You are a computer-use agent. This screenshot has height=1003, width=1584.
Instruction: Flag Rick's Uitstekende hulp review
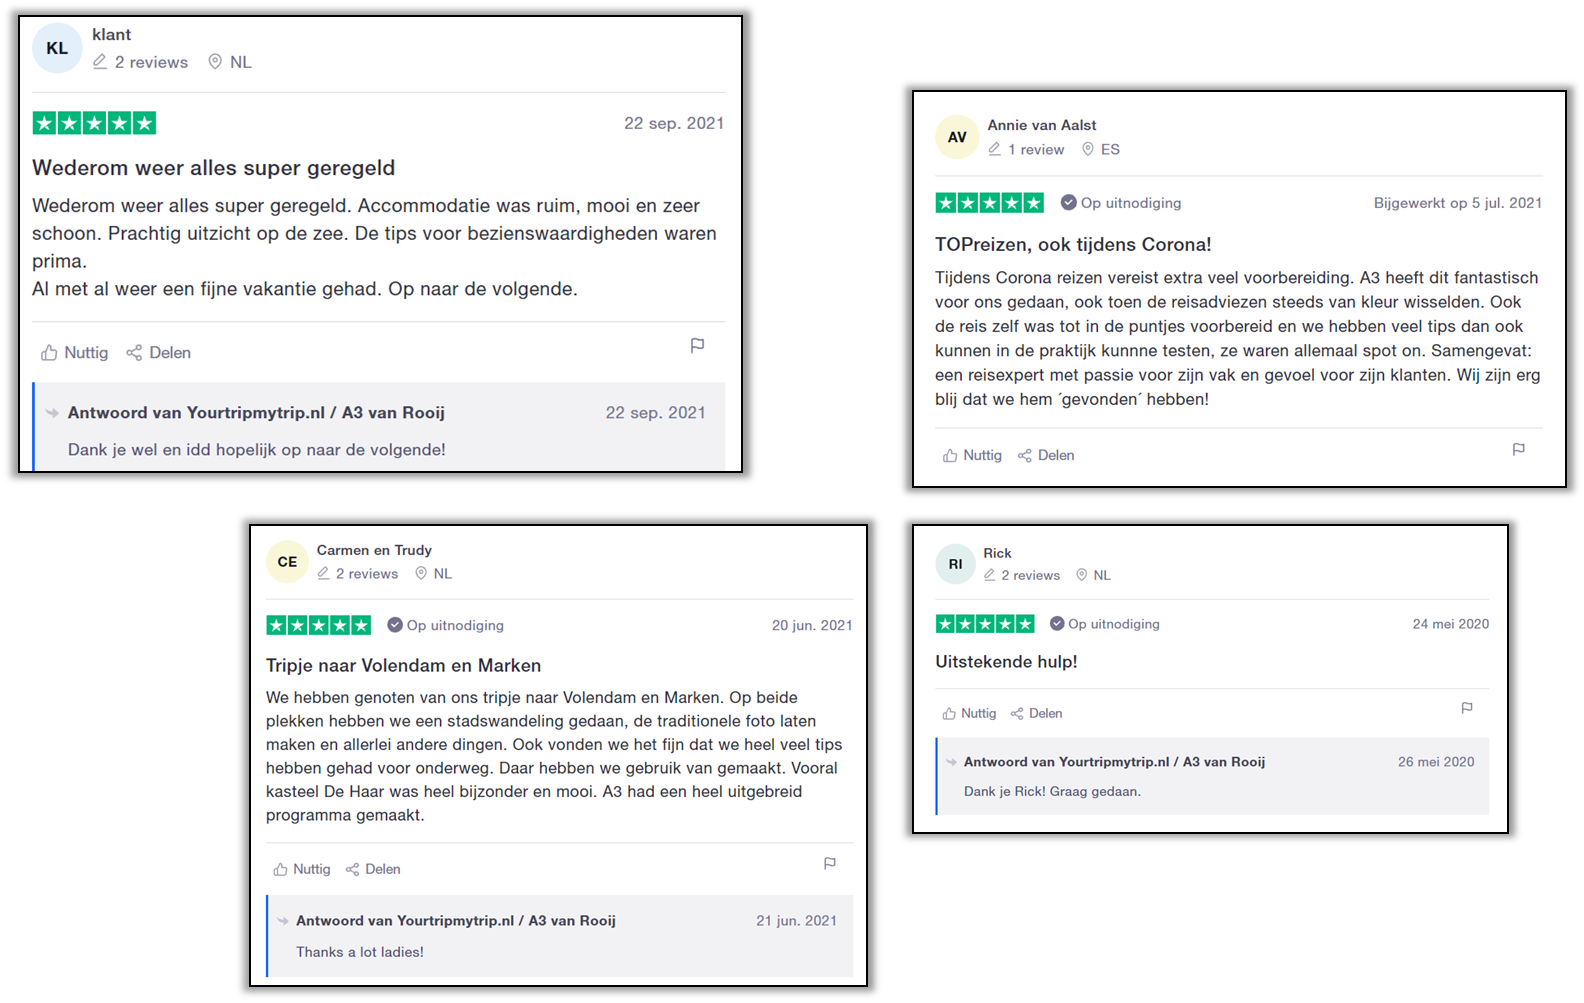click(x=1467, y=708)
